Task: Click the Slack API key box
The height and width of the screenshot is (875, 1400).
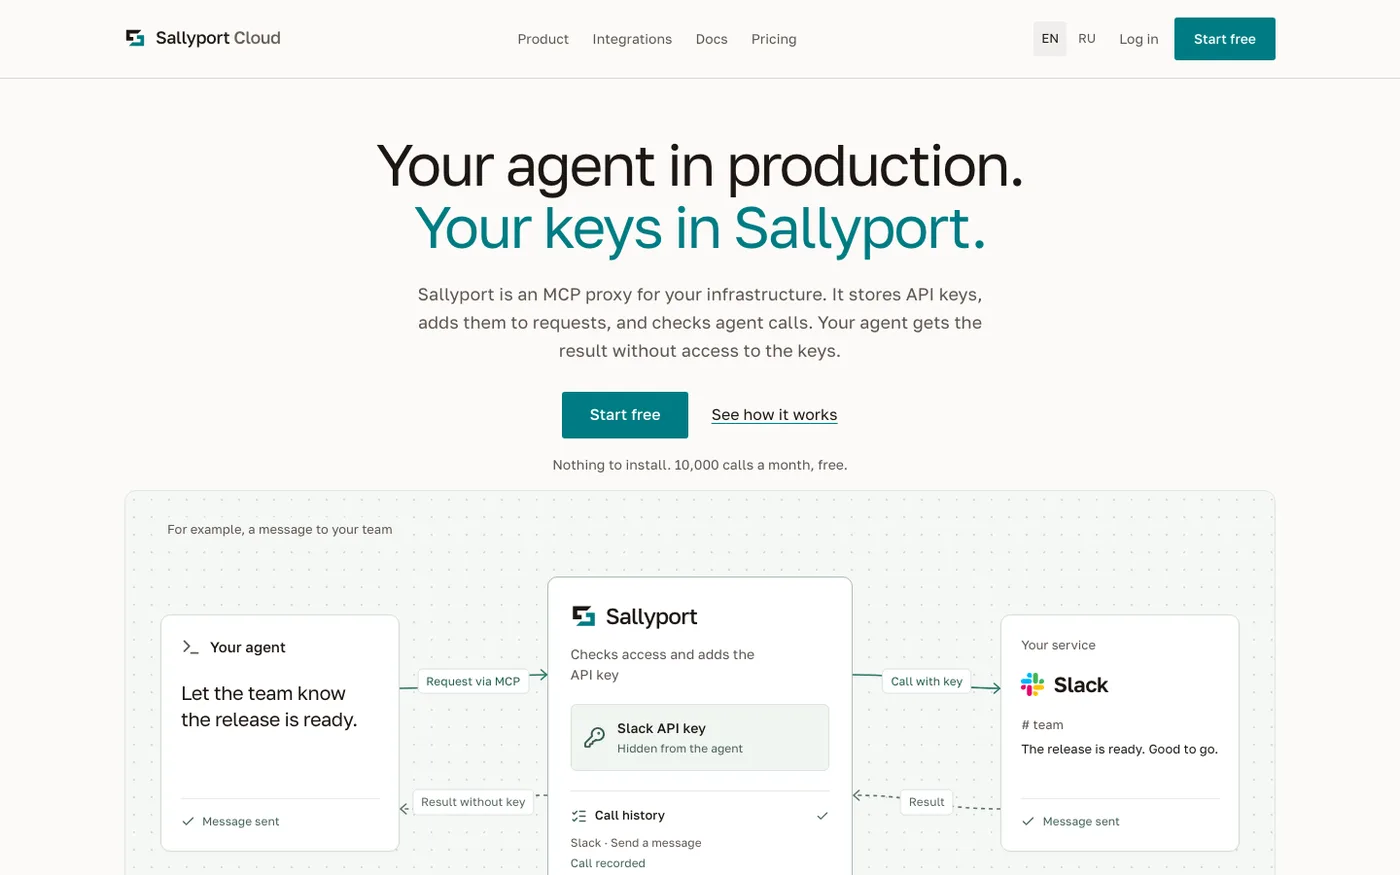Action: coord(700,738)
